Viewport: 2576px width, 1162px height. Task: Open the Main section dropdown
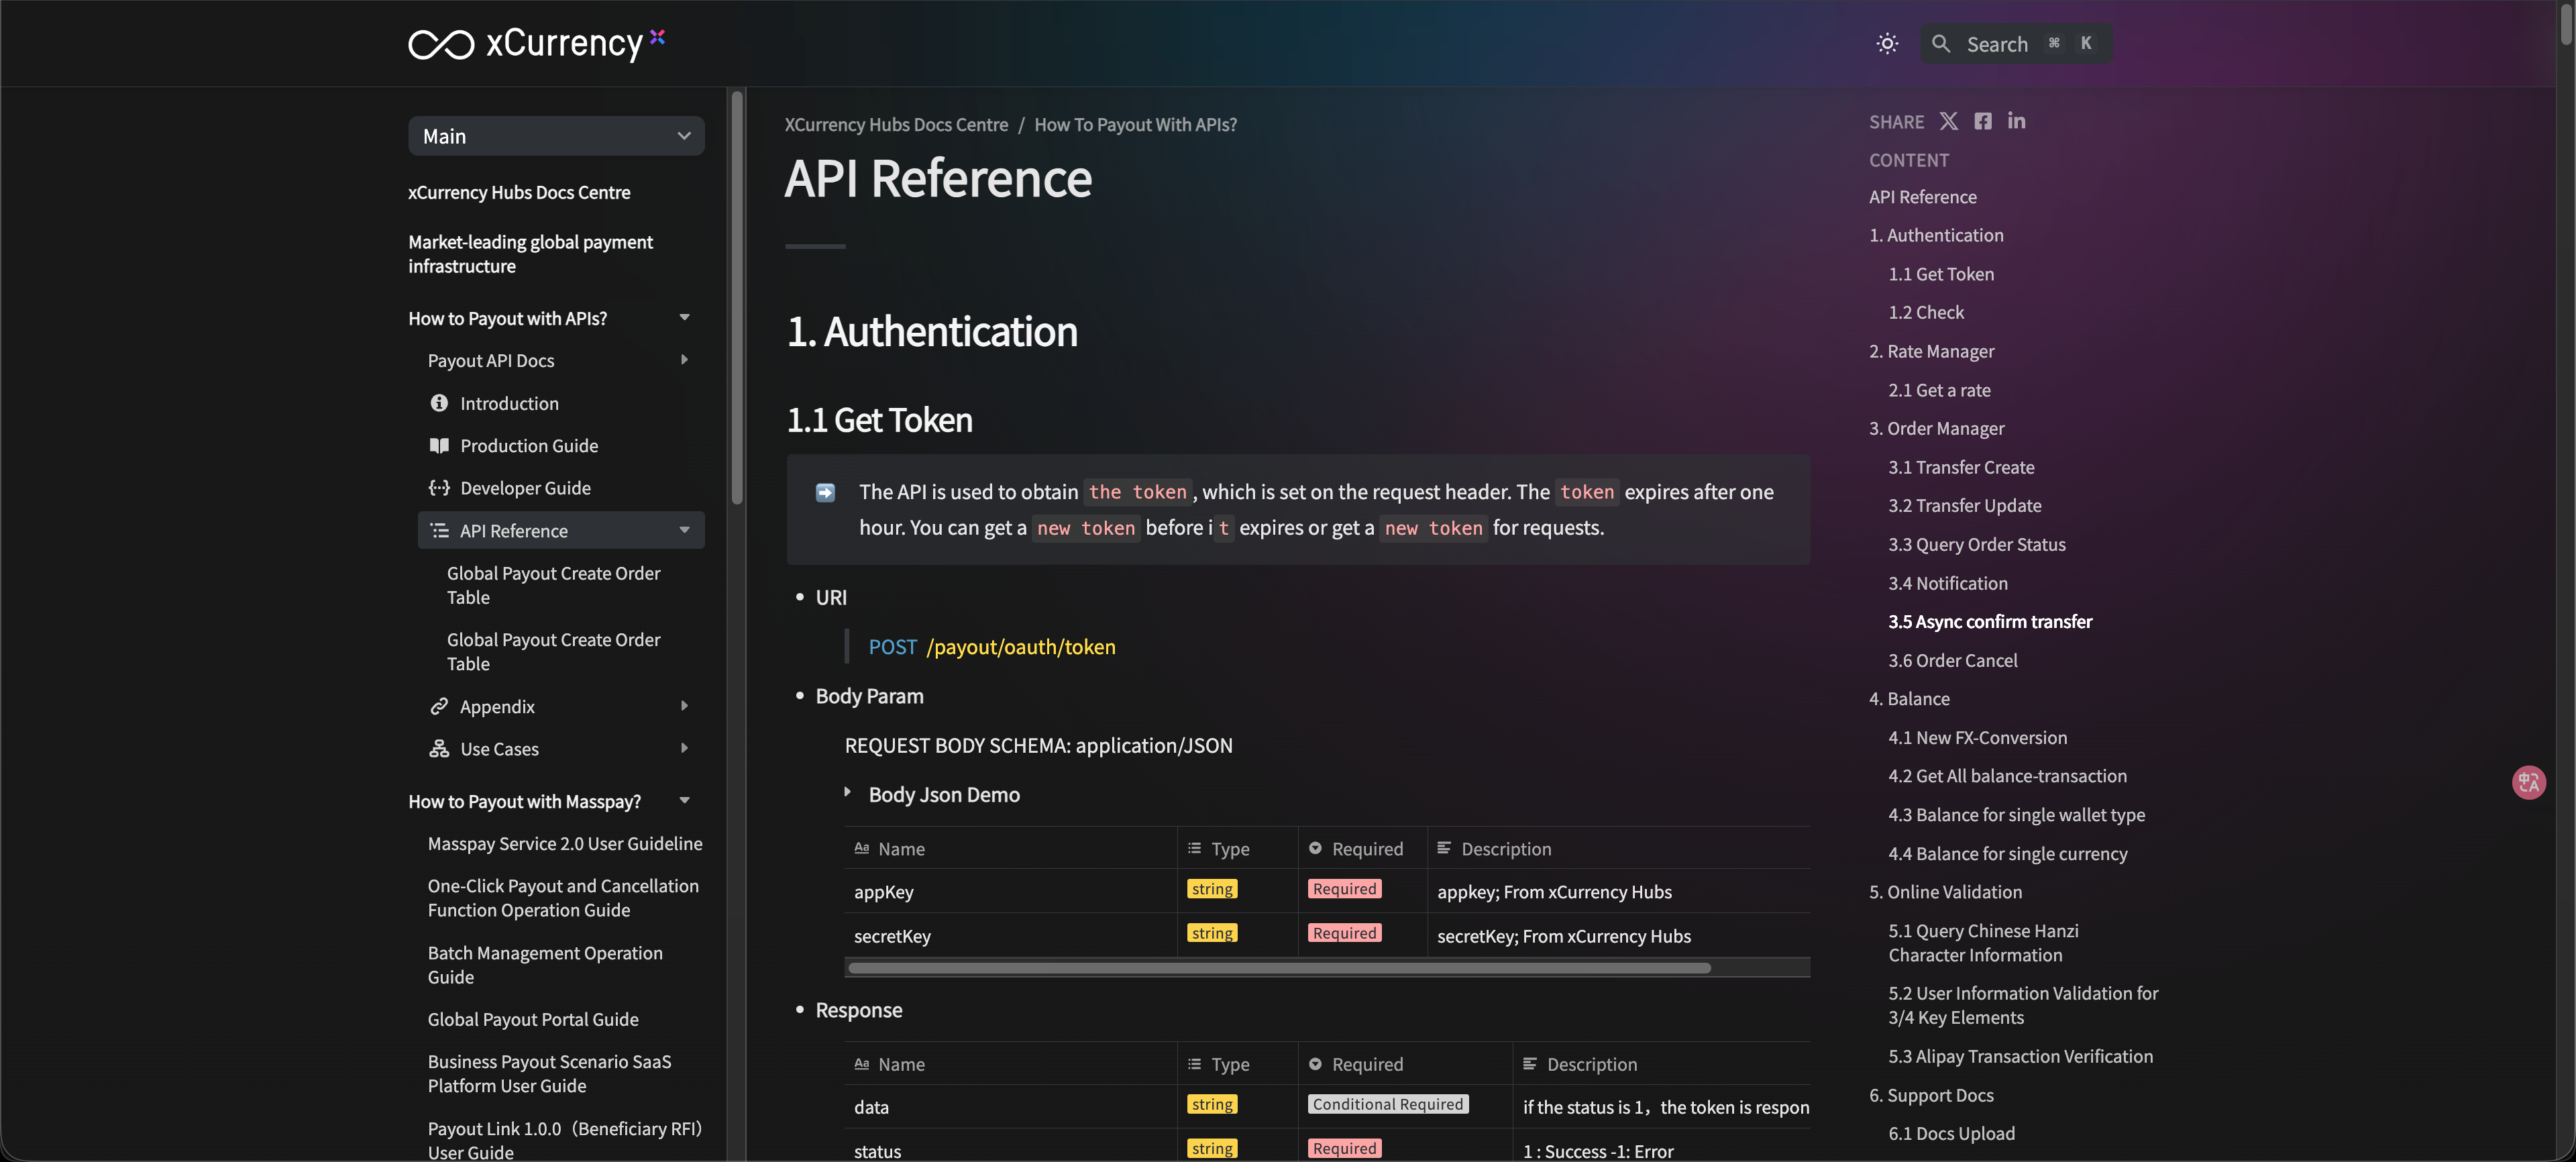[556, 136]
